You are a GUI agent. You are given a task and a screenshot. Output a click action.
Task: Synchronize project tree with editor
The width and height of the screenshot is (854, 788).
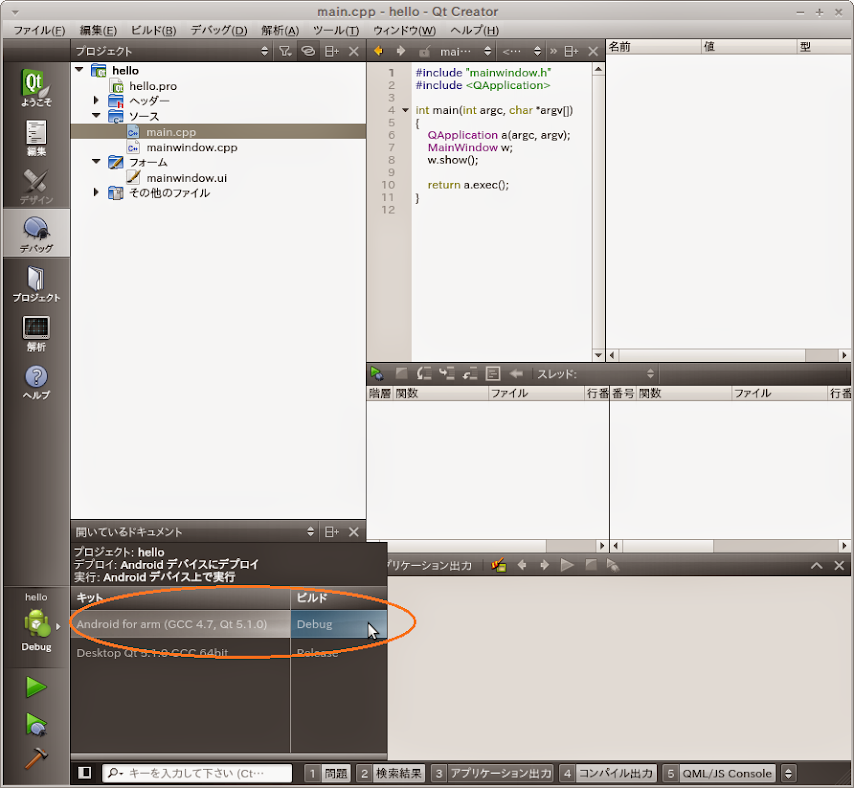(x=308, y=51)
